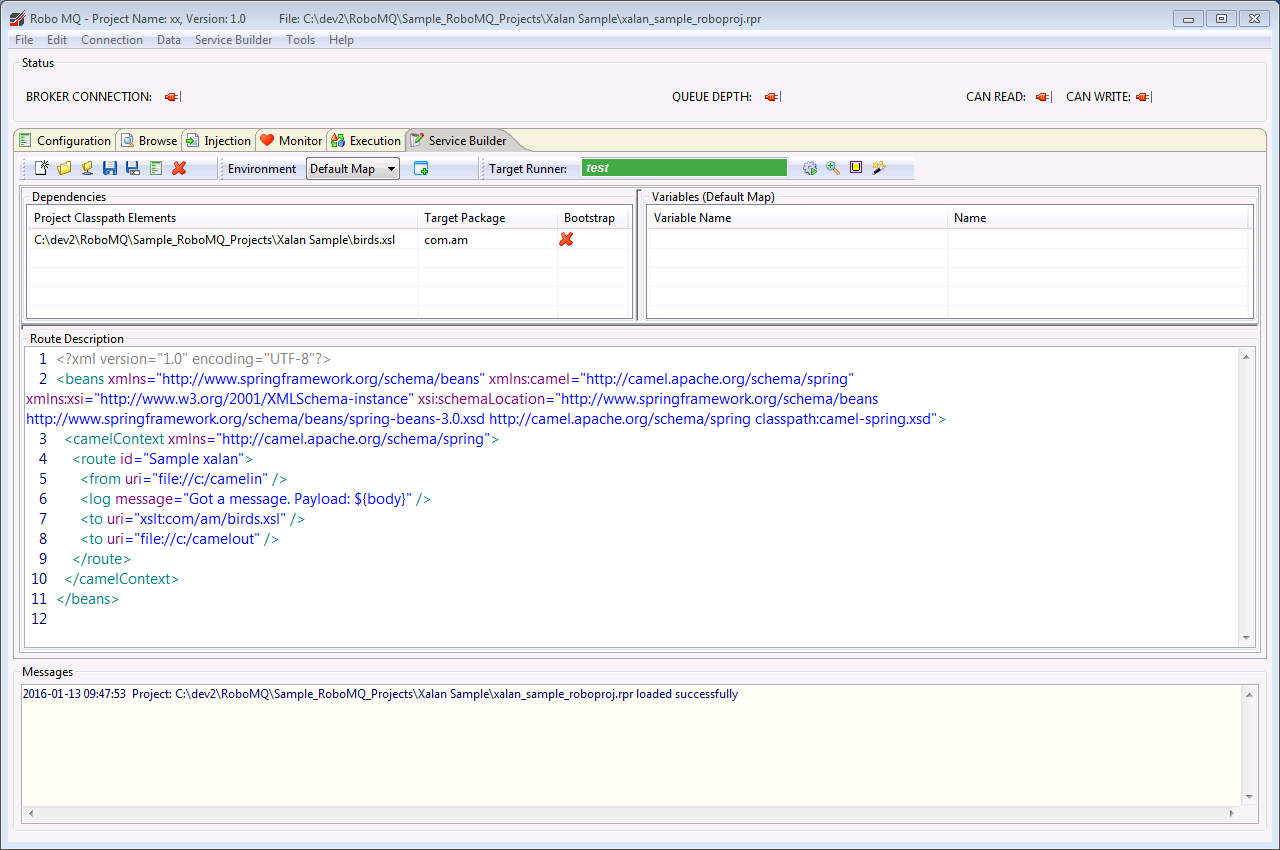Click the save project floppy disk icon

point(110,168)
